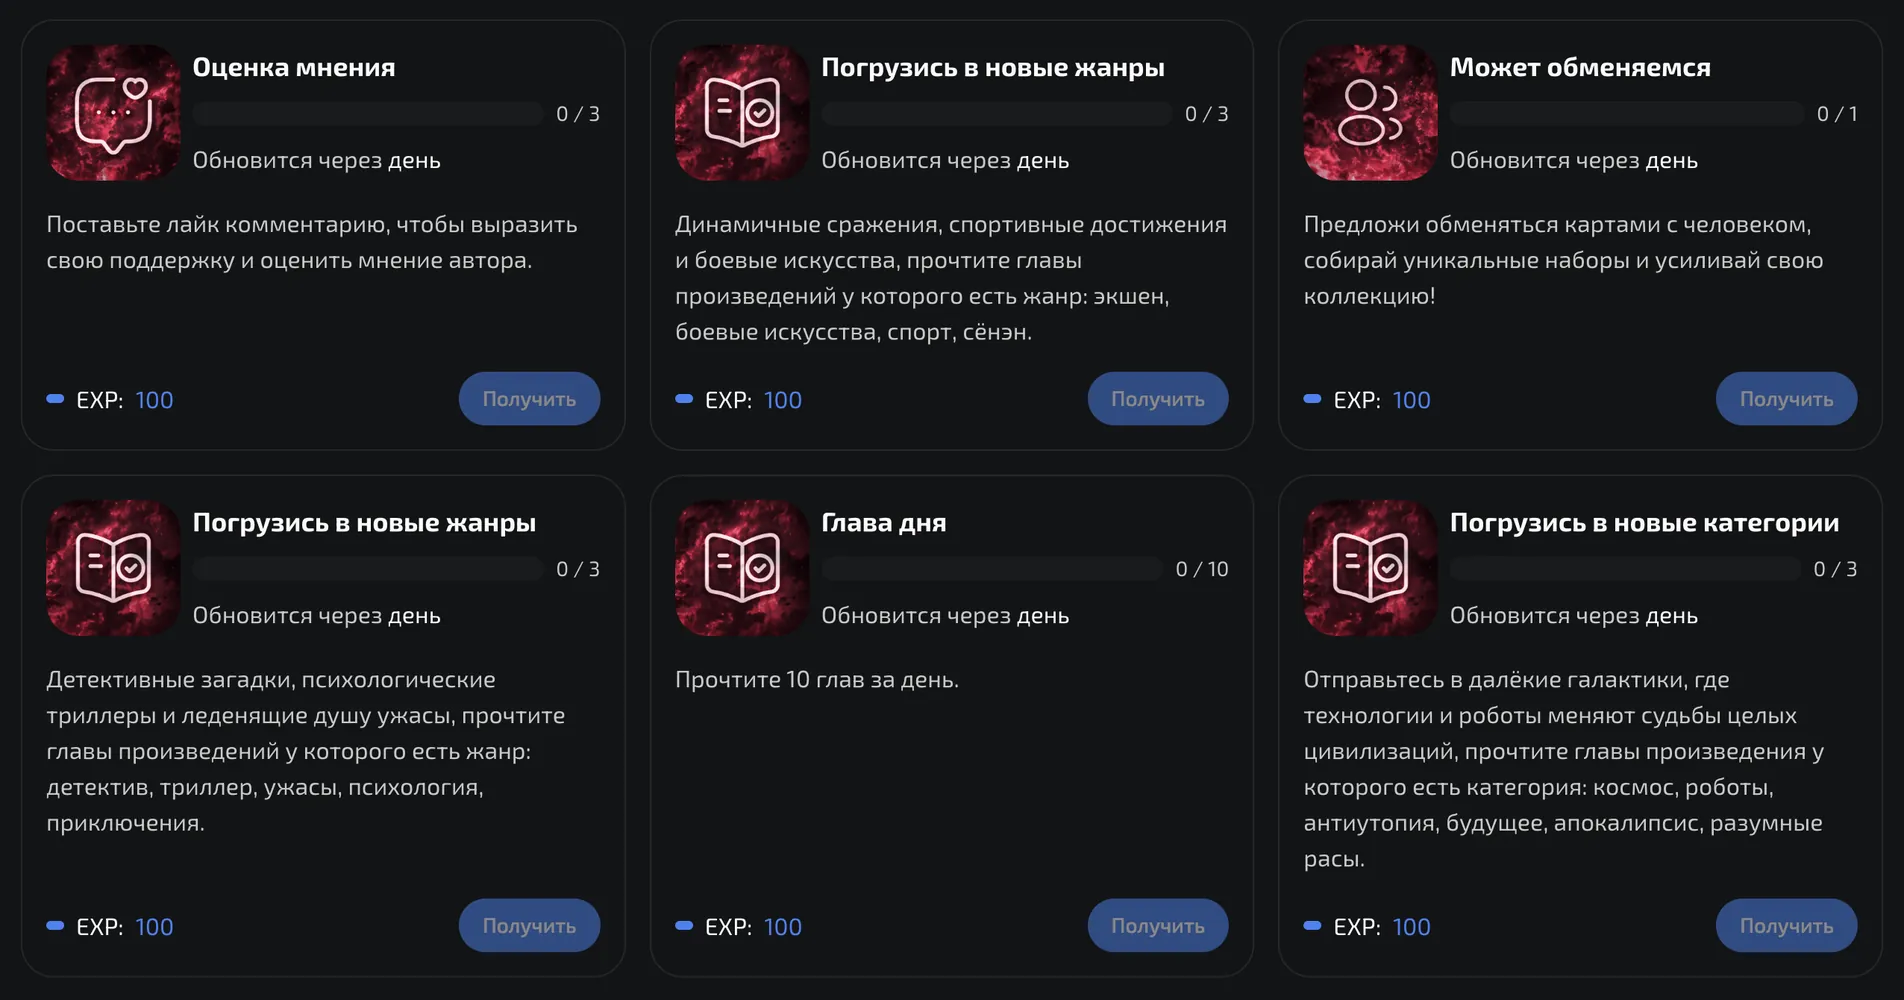Click the Глава дня 0/10 progress bar
The image size is (1904, 1000).
click(x=992, y=568)
